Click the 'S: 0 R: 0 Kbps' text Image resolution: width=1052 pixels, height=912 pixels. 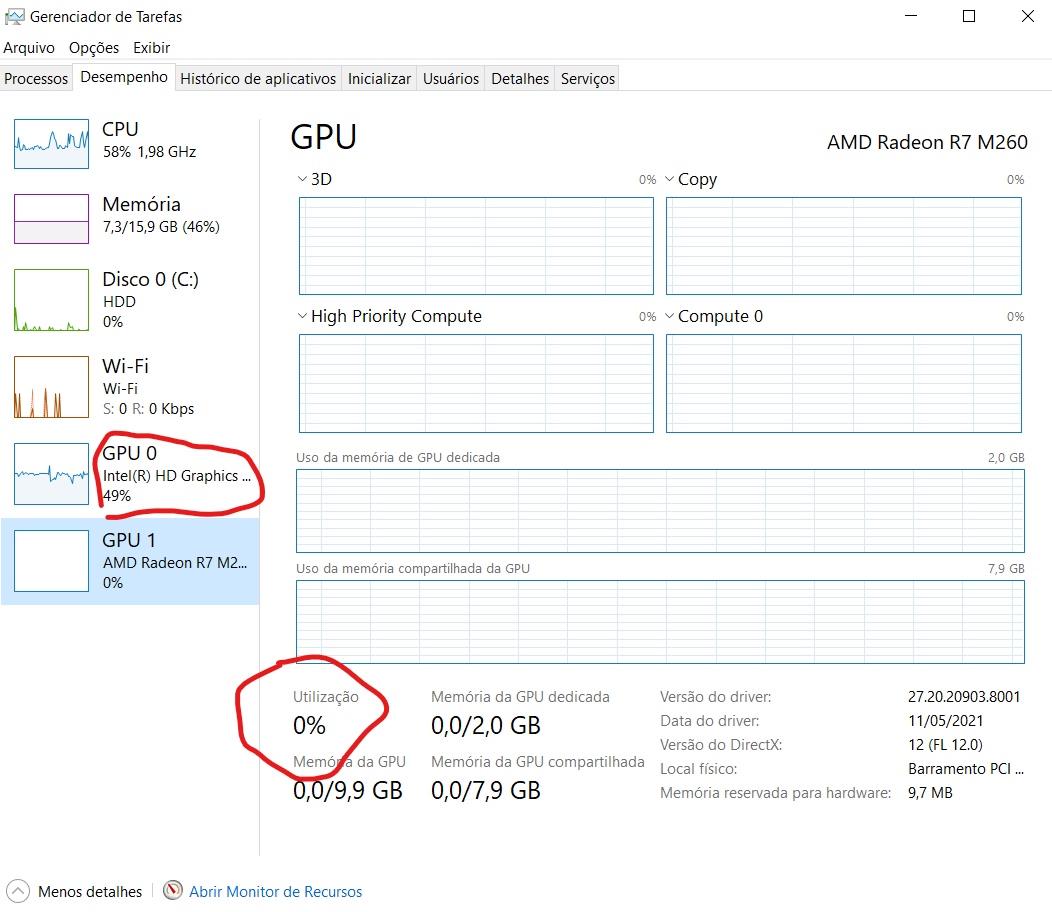coord(148,409)
